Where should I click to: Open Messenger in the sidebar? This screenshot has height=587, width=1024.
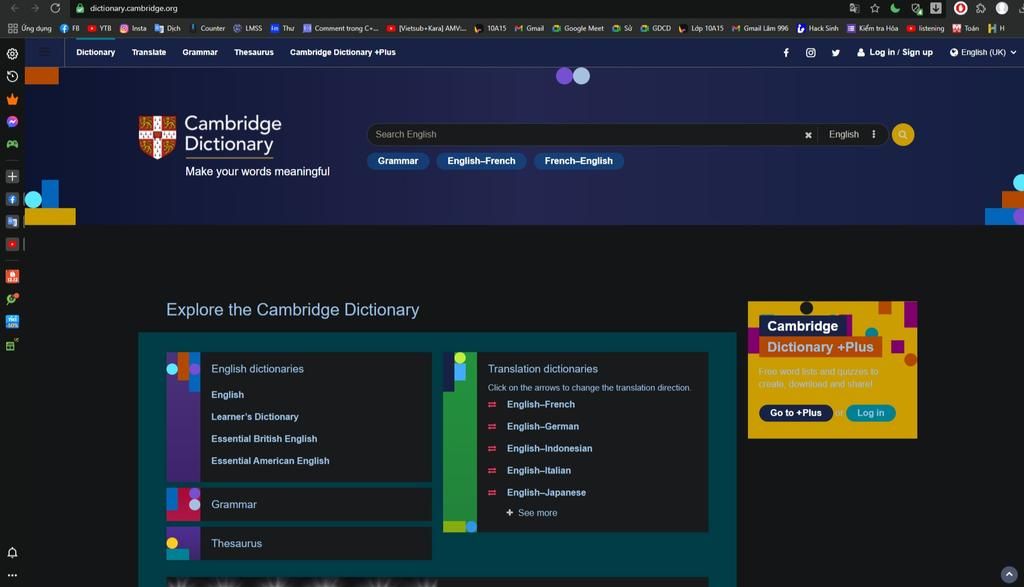[12, 121]
